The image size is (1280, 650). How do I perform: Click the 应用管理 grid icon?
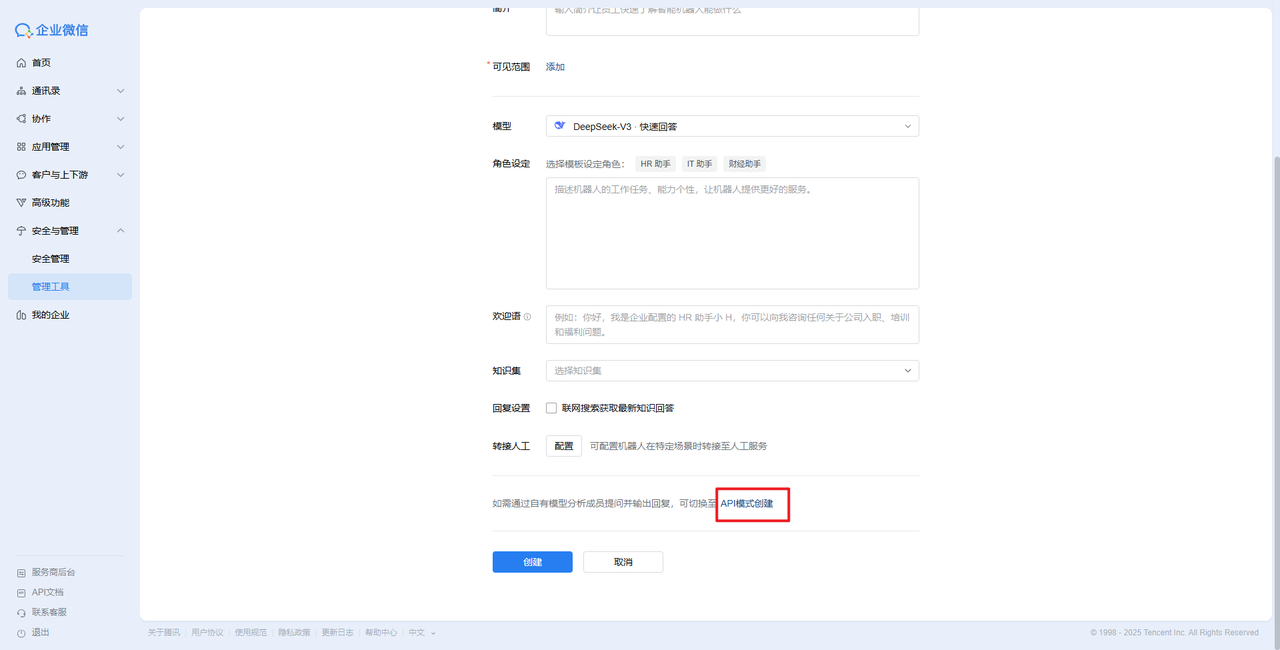point(21,147)
